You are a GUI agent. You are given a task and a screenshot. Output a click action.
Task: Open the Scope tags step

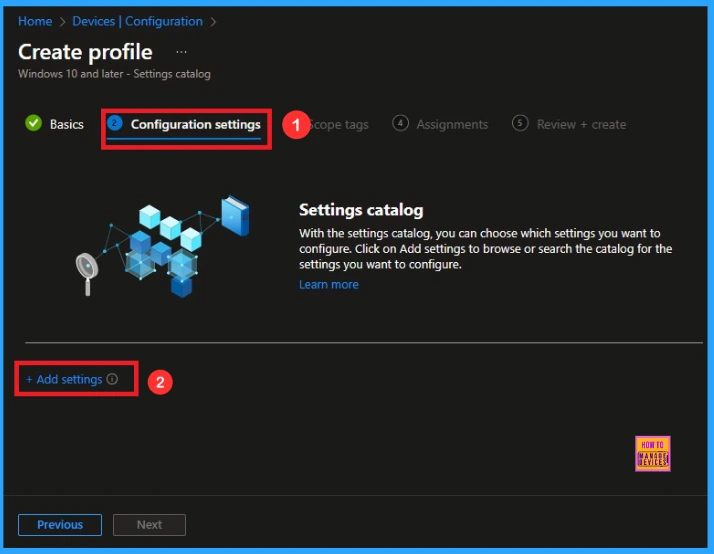(x=338, y=125)
